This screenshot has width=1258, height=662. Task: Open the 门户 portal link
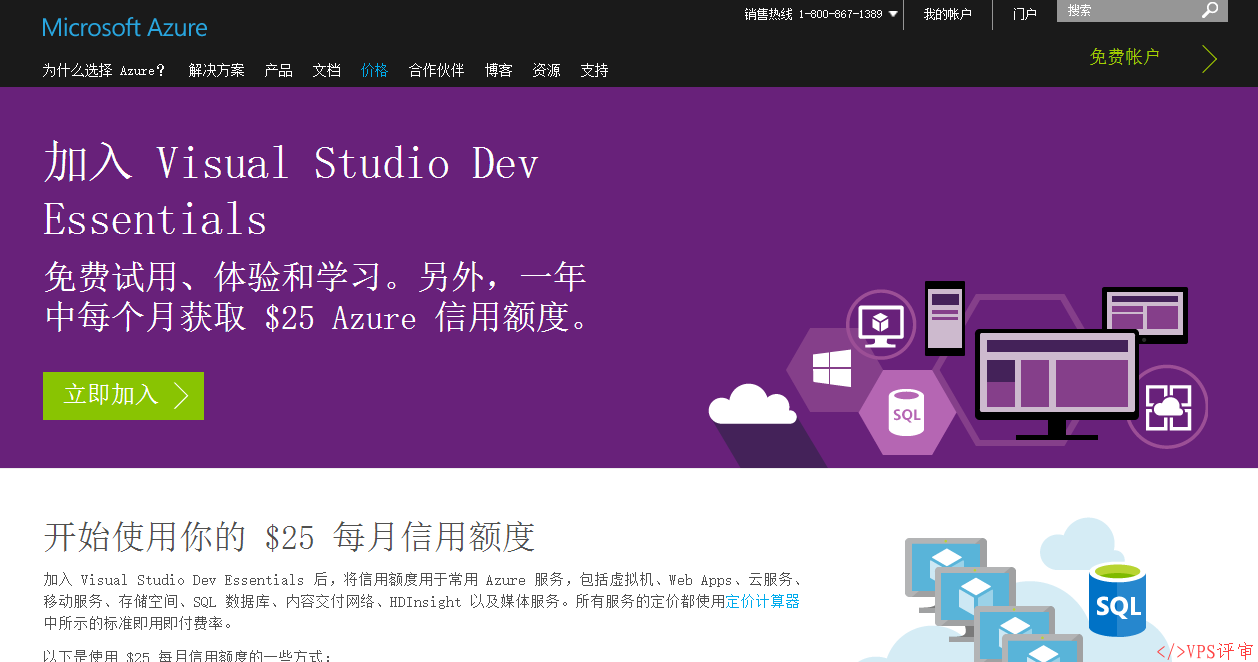[1024, 14]
